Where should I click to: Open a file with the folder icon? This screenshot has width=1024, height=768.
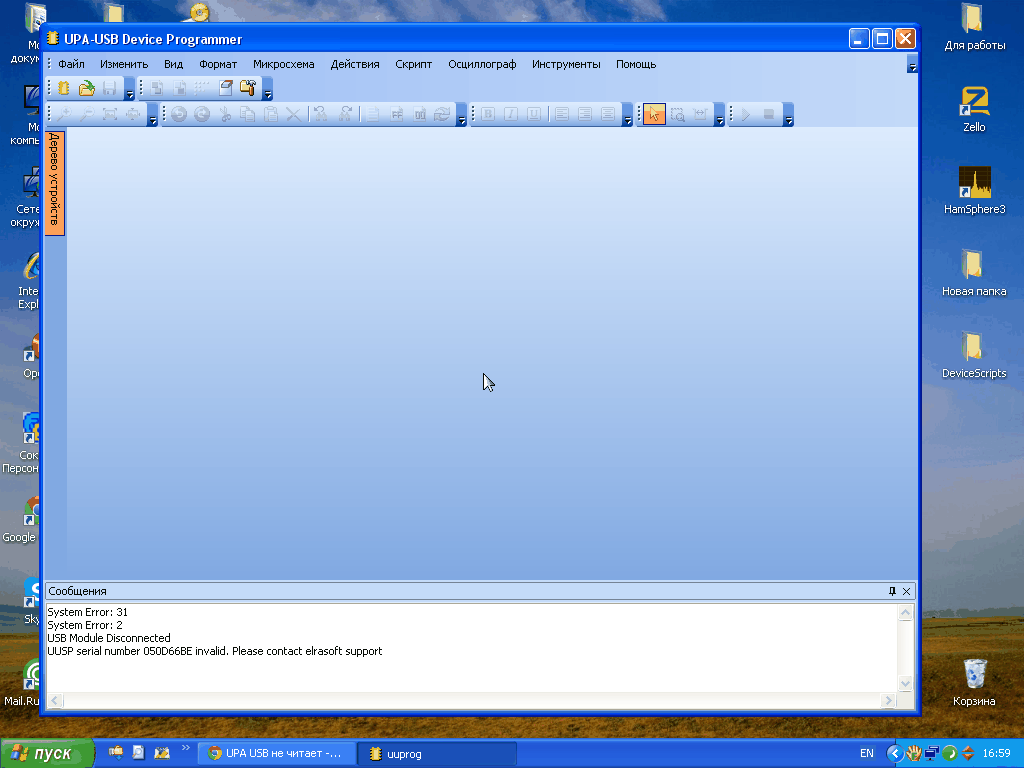coord(86,88)
